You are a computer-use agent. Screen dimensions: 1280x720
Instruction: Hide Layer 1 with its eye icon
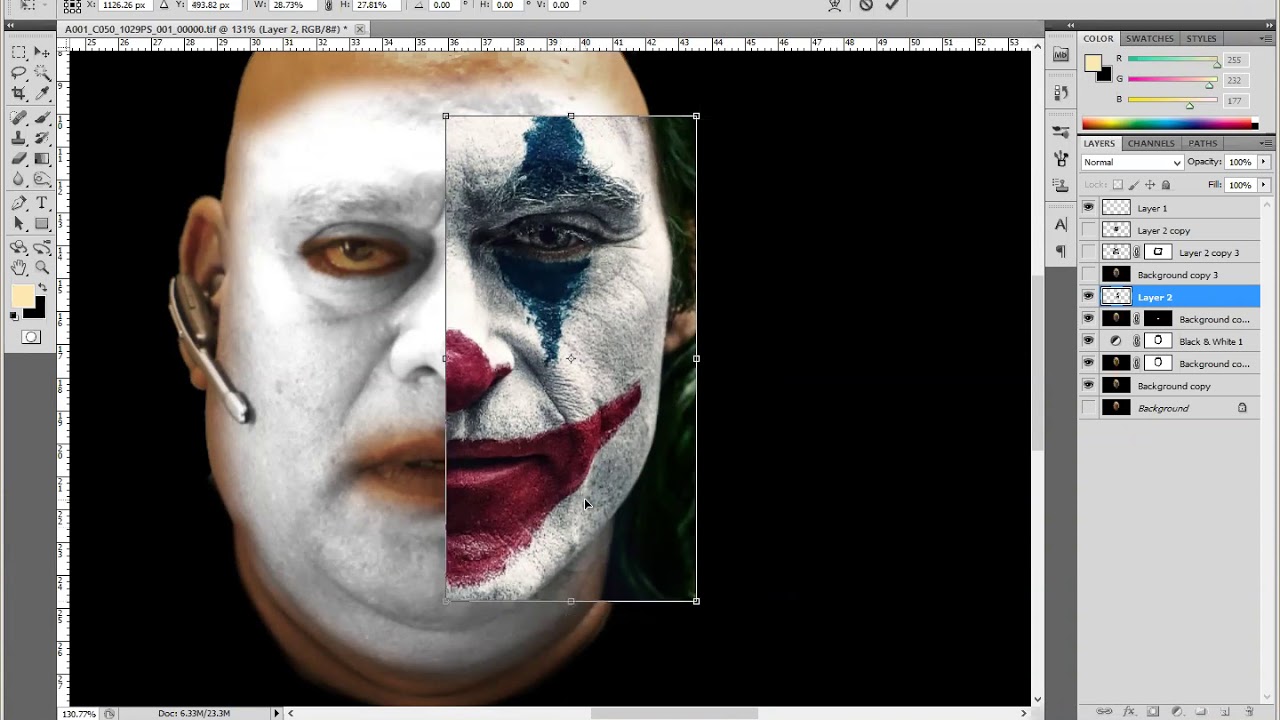click(x=1088, y=208)
